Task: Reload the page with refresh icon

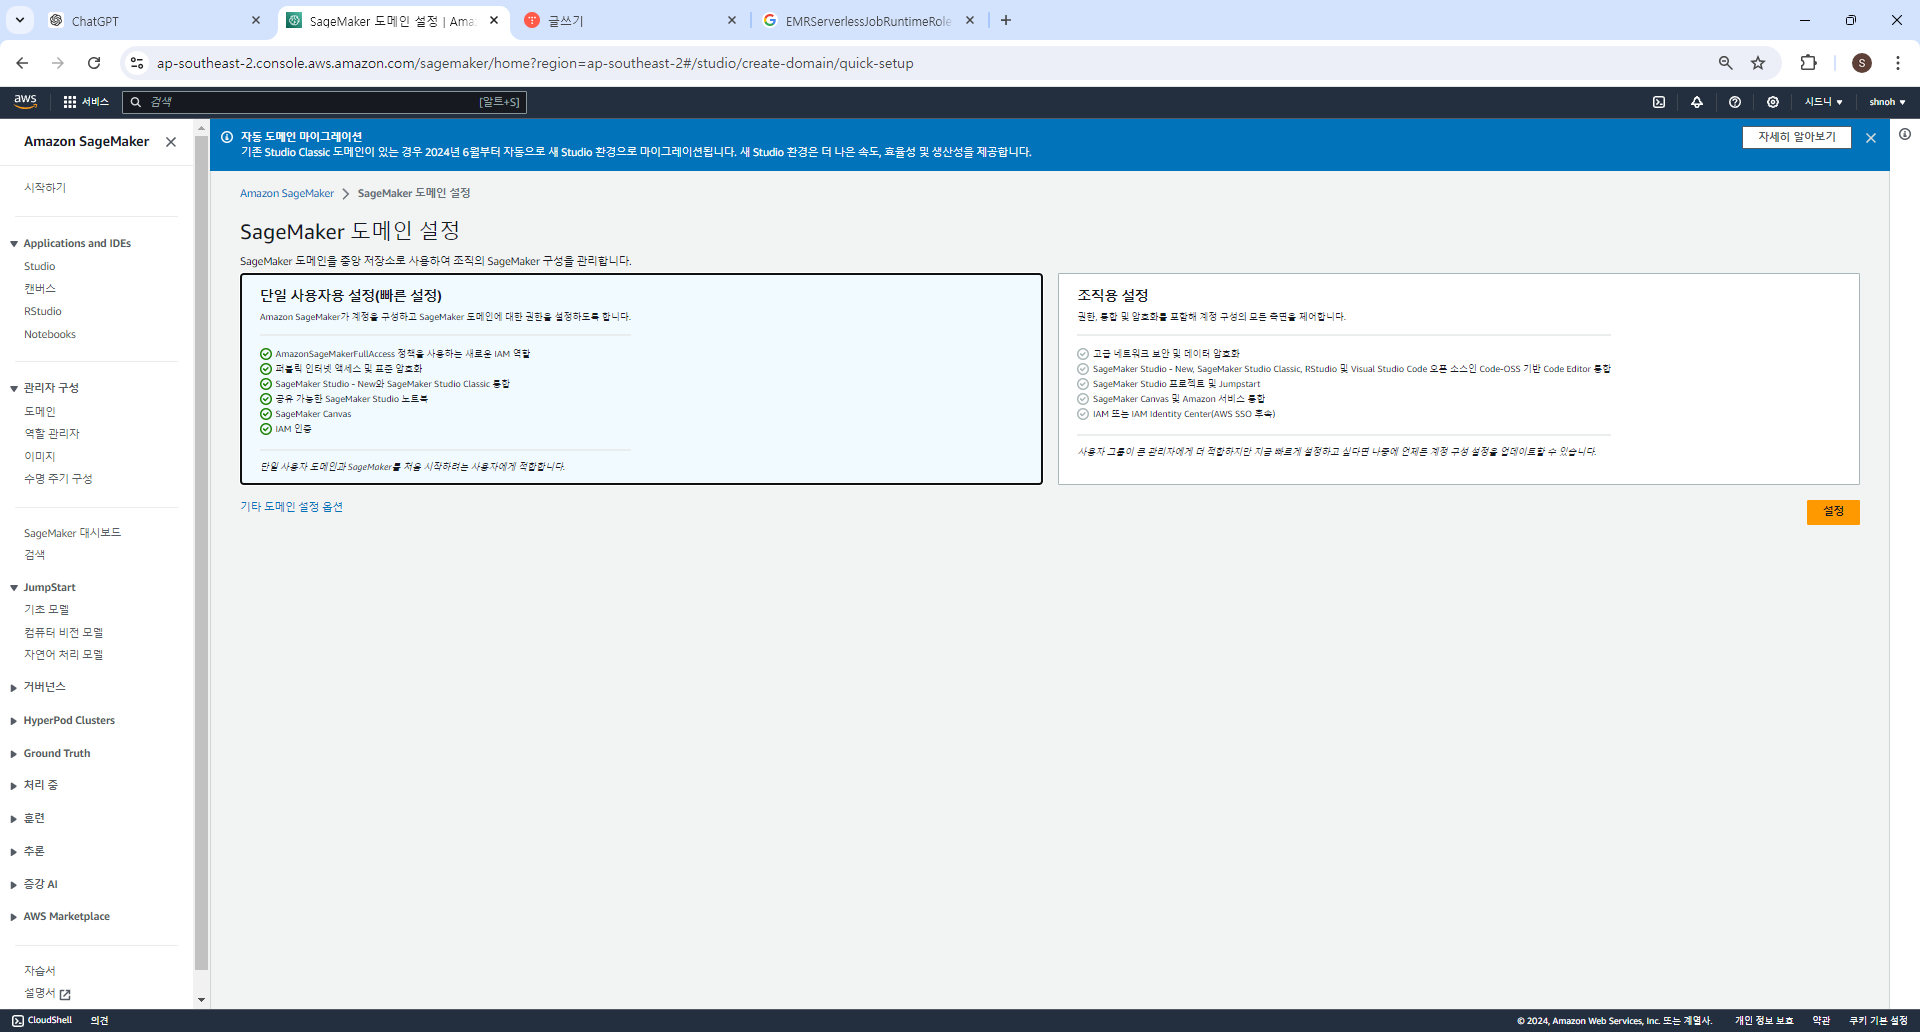Action: pos(94,63)
